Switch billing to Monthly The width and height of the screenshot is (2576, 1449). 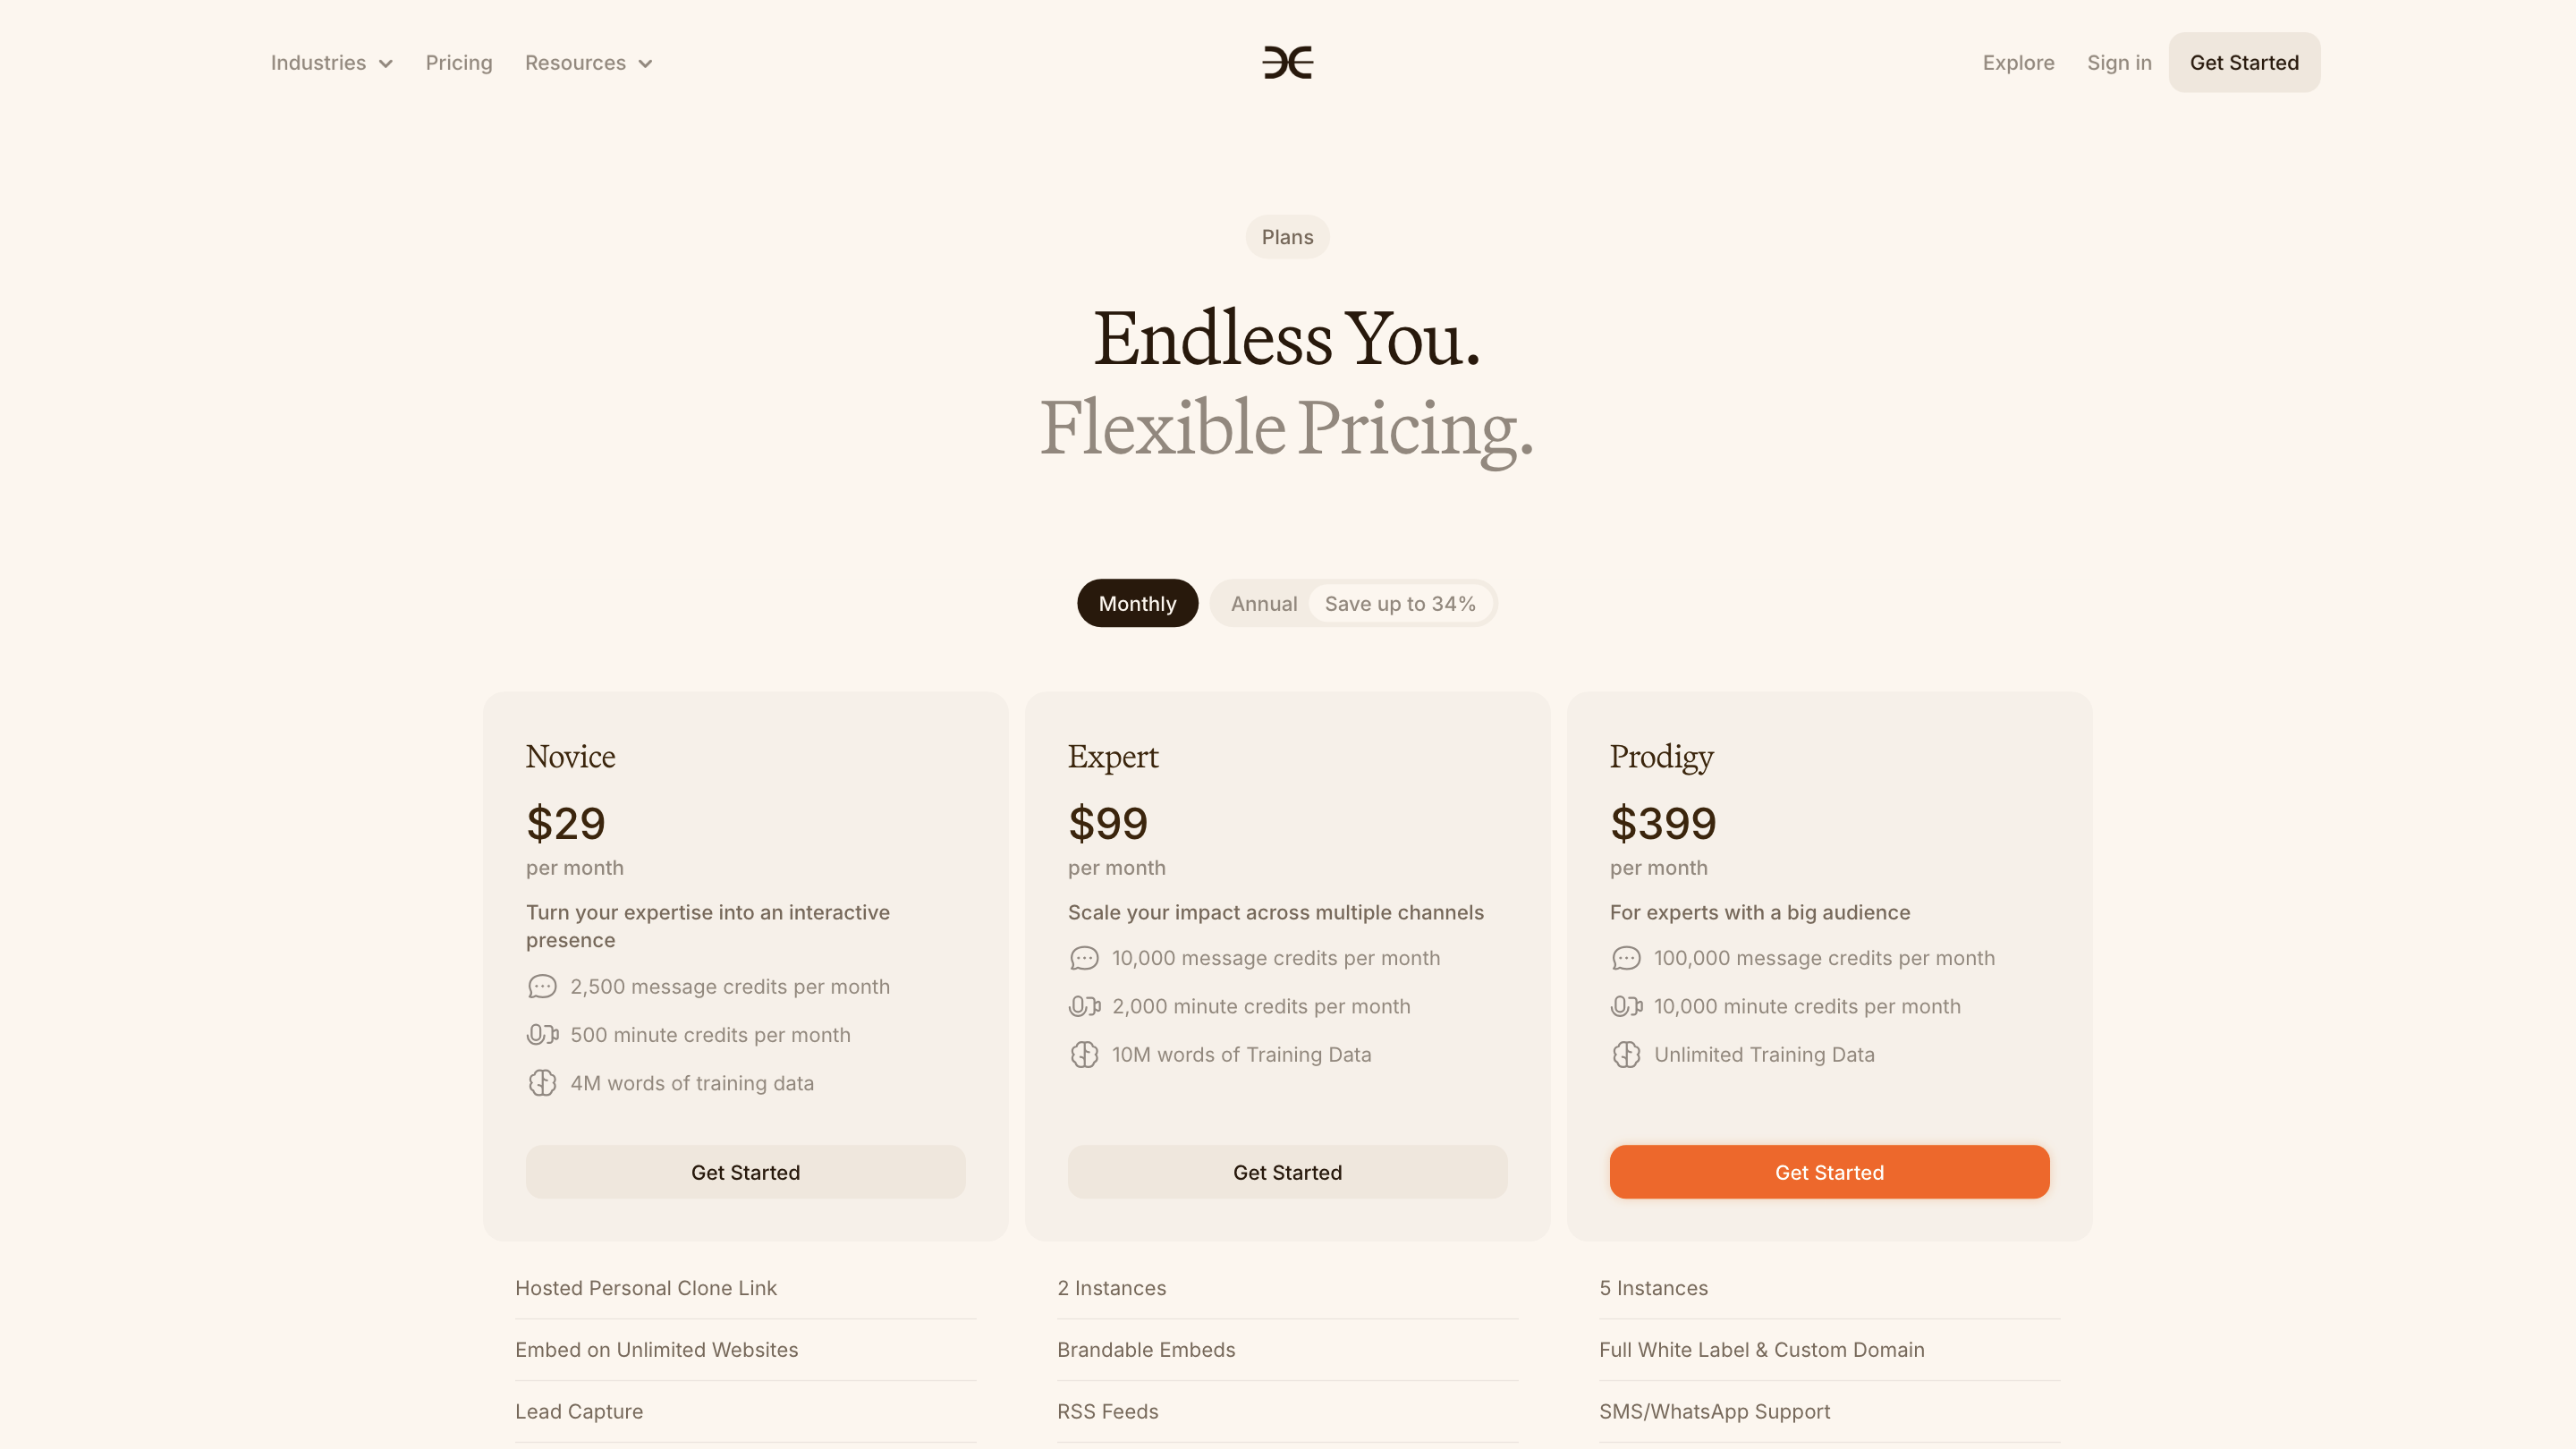pos(1137,603)
